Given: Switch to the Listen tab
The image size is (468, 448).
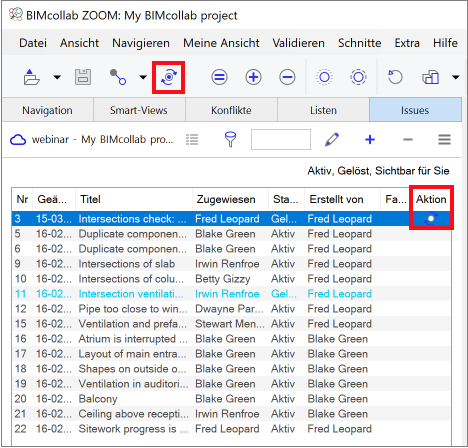Looking at the screenshot, I should [323, 110].
